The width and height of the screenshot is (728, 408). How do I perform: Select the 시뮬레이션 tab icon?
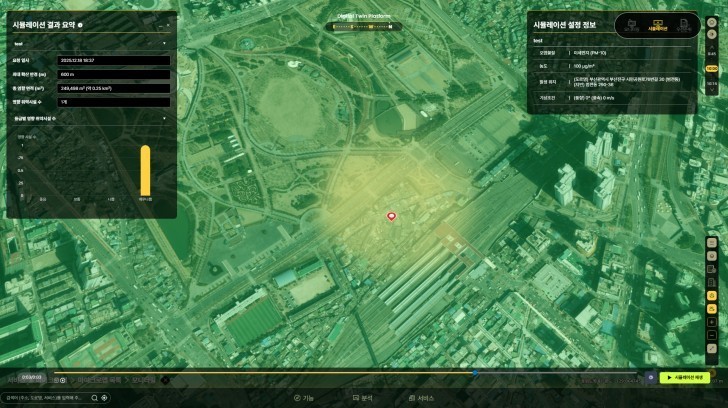tap(657, 25)
